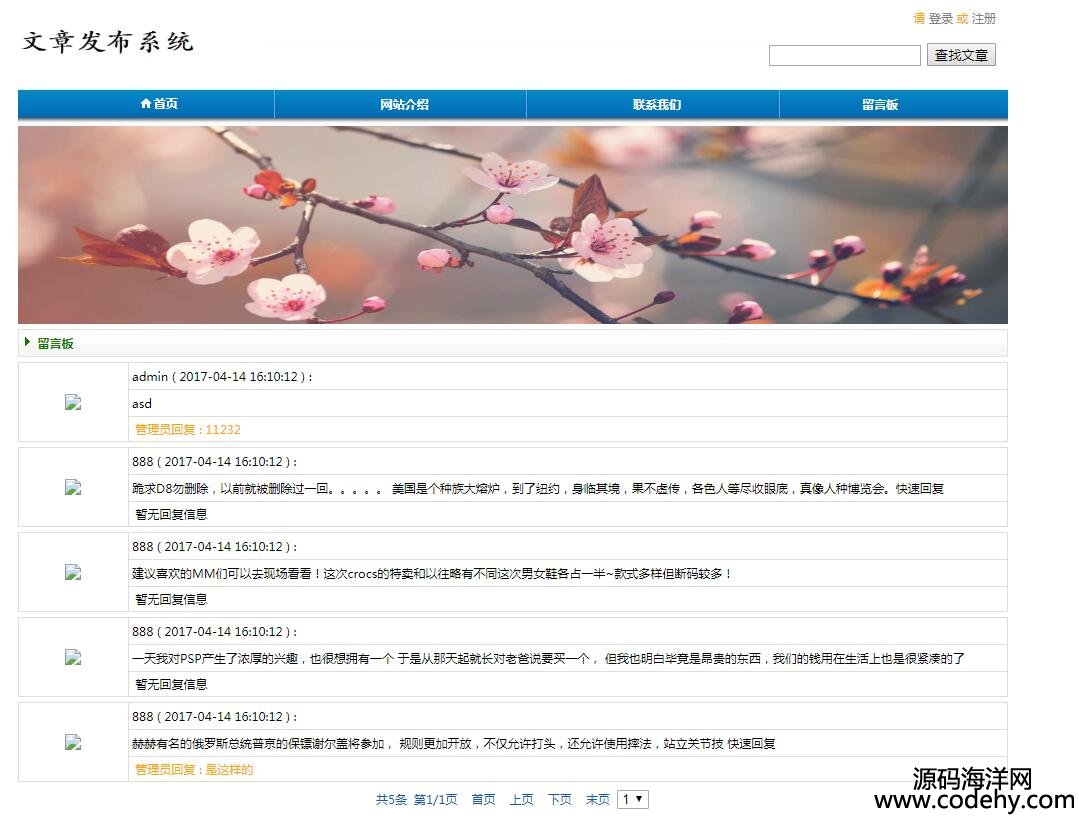Click the 留言板 section heading text
This screenshot has width=1079, height=820.
56,343
